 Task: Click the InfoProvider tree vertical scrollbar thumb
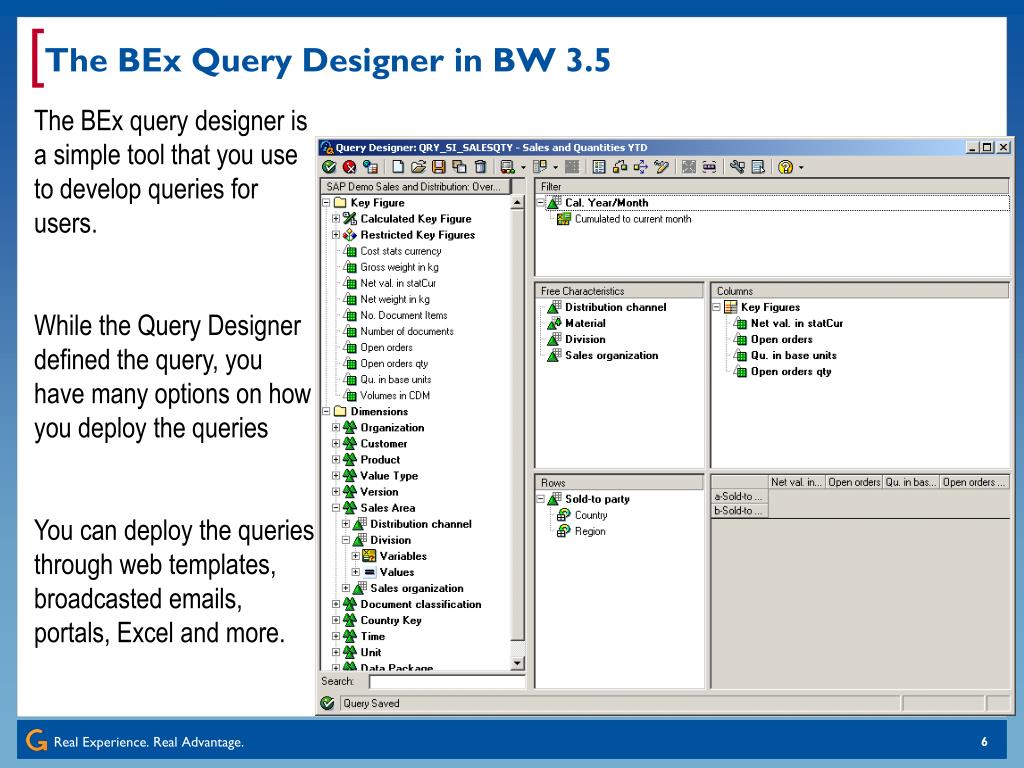[x=517, y=424]
